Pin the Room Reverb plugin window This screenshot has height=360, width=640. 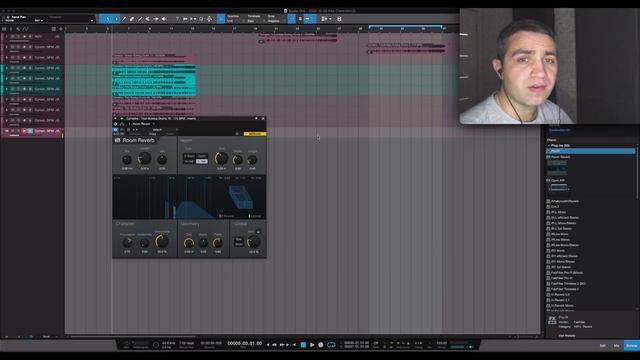[256, 118]
